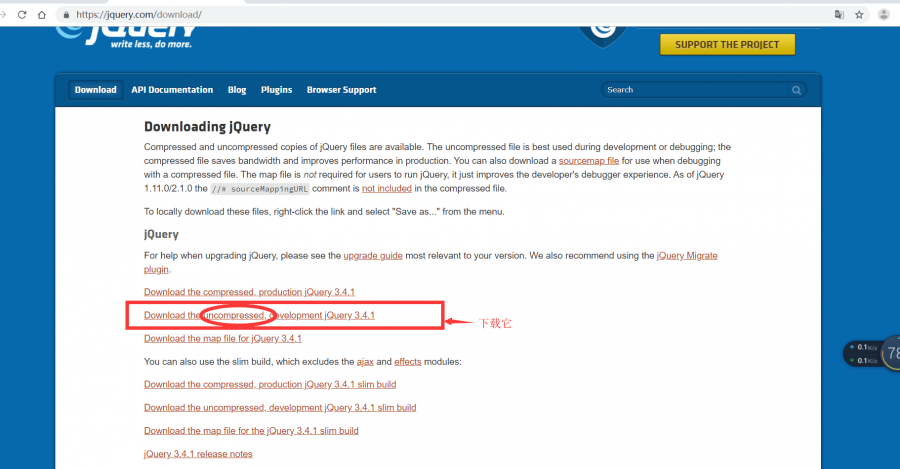Click the SUPPORT THE PROJECT button
Screen dimensions: 900x469
pos(727,45)
